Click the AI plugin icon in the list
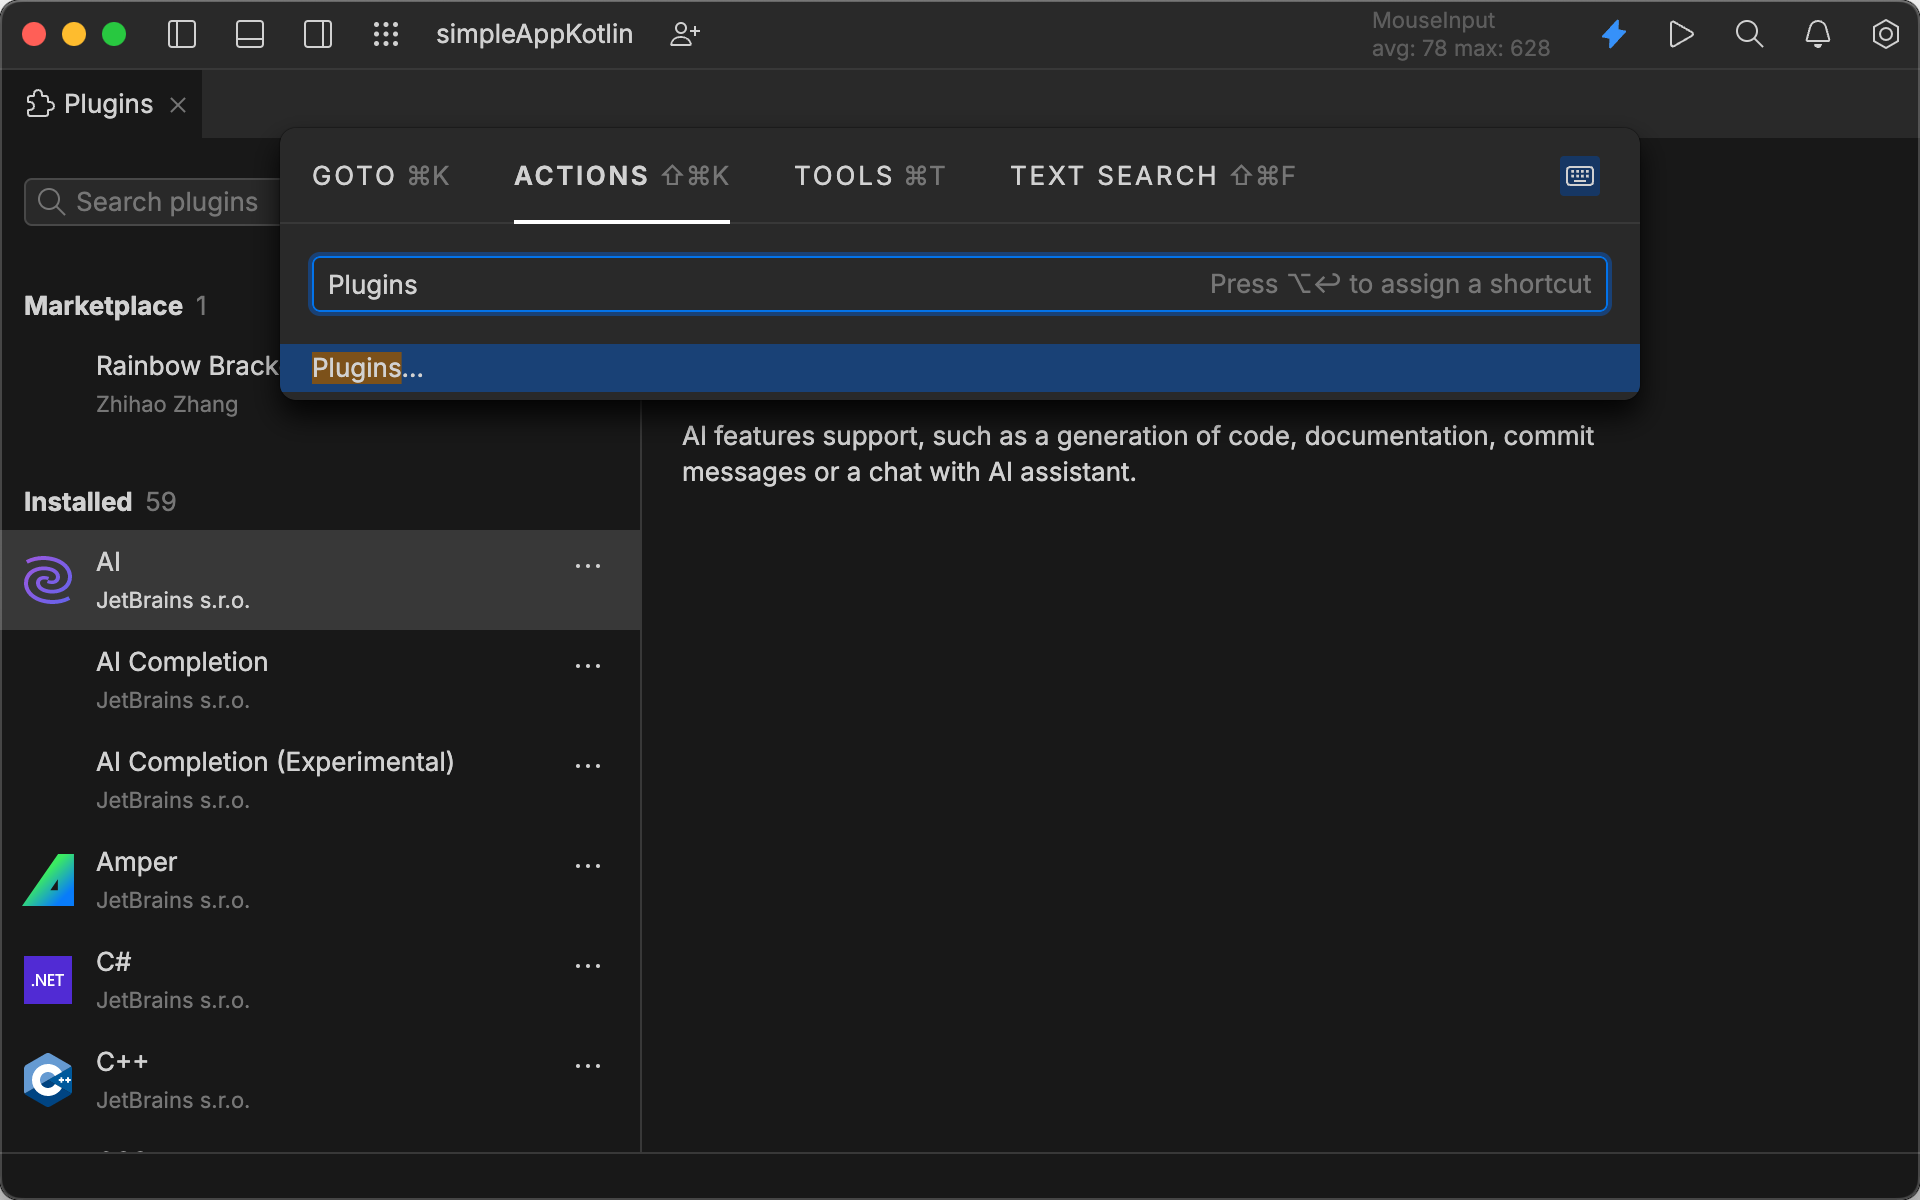Image resolution: width=1920 pixels, height=1200 pixels. coord(47,580)
